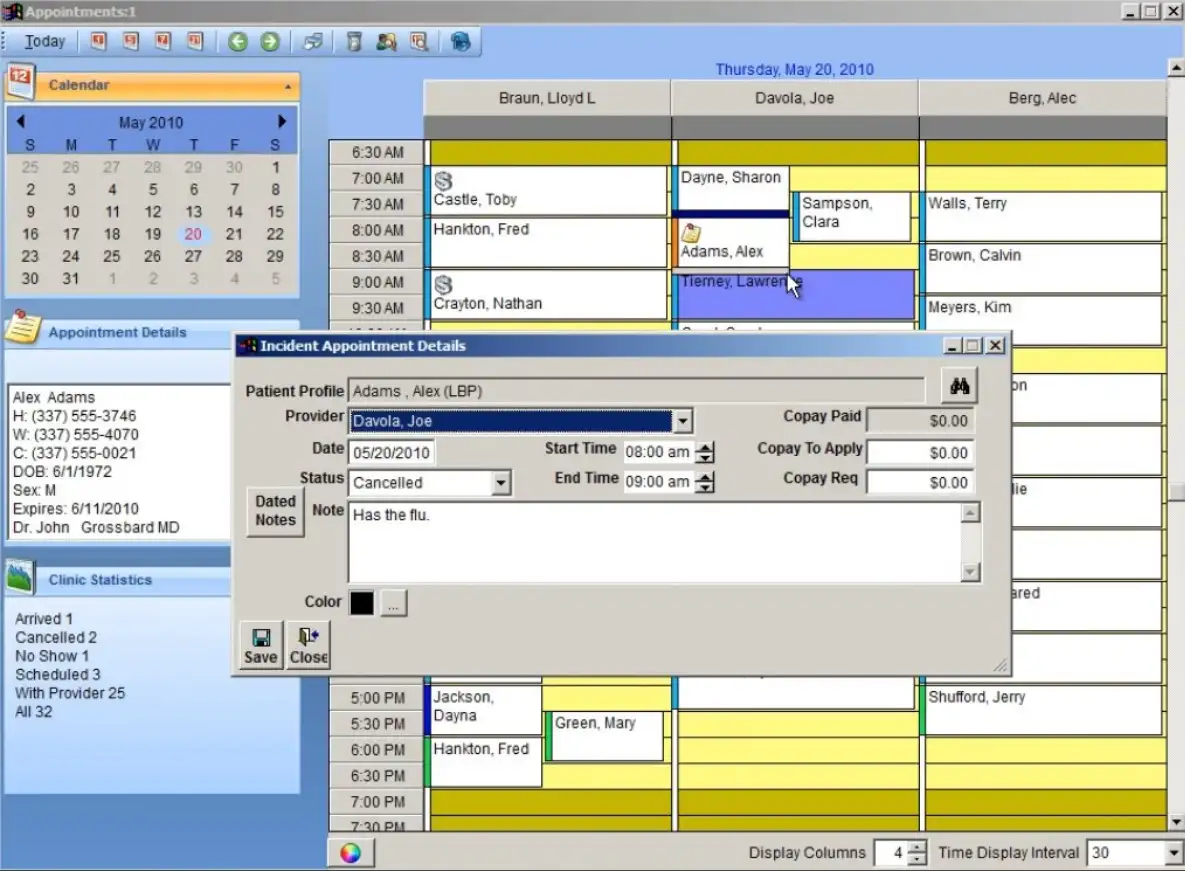
Task: Open the Day view calendar icon
Action: pyautogui.click(x=98, y=41)
